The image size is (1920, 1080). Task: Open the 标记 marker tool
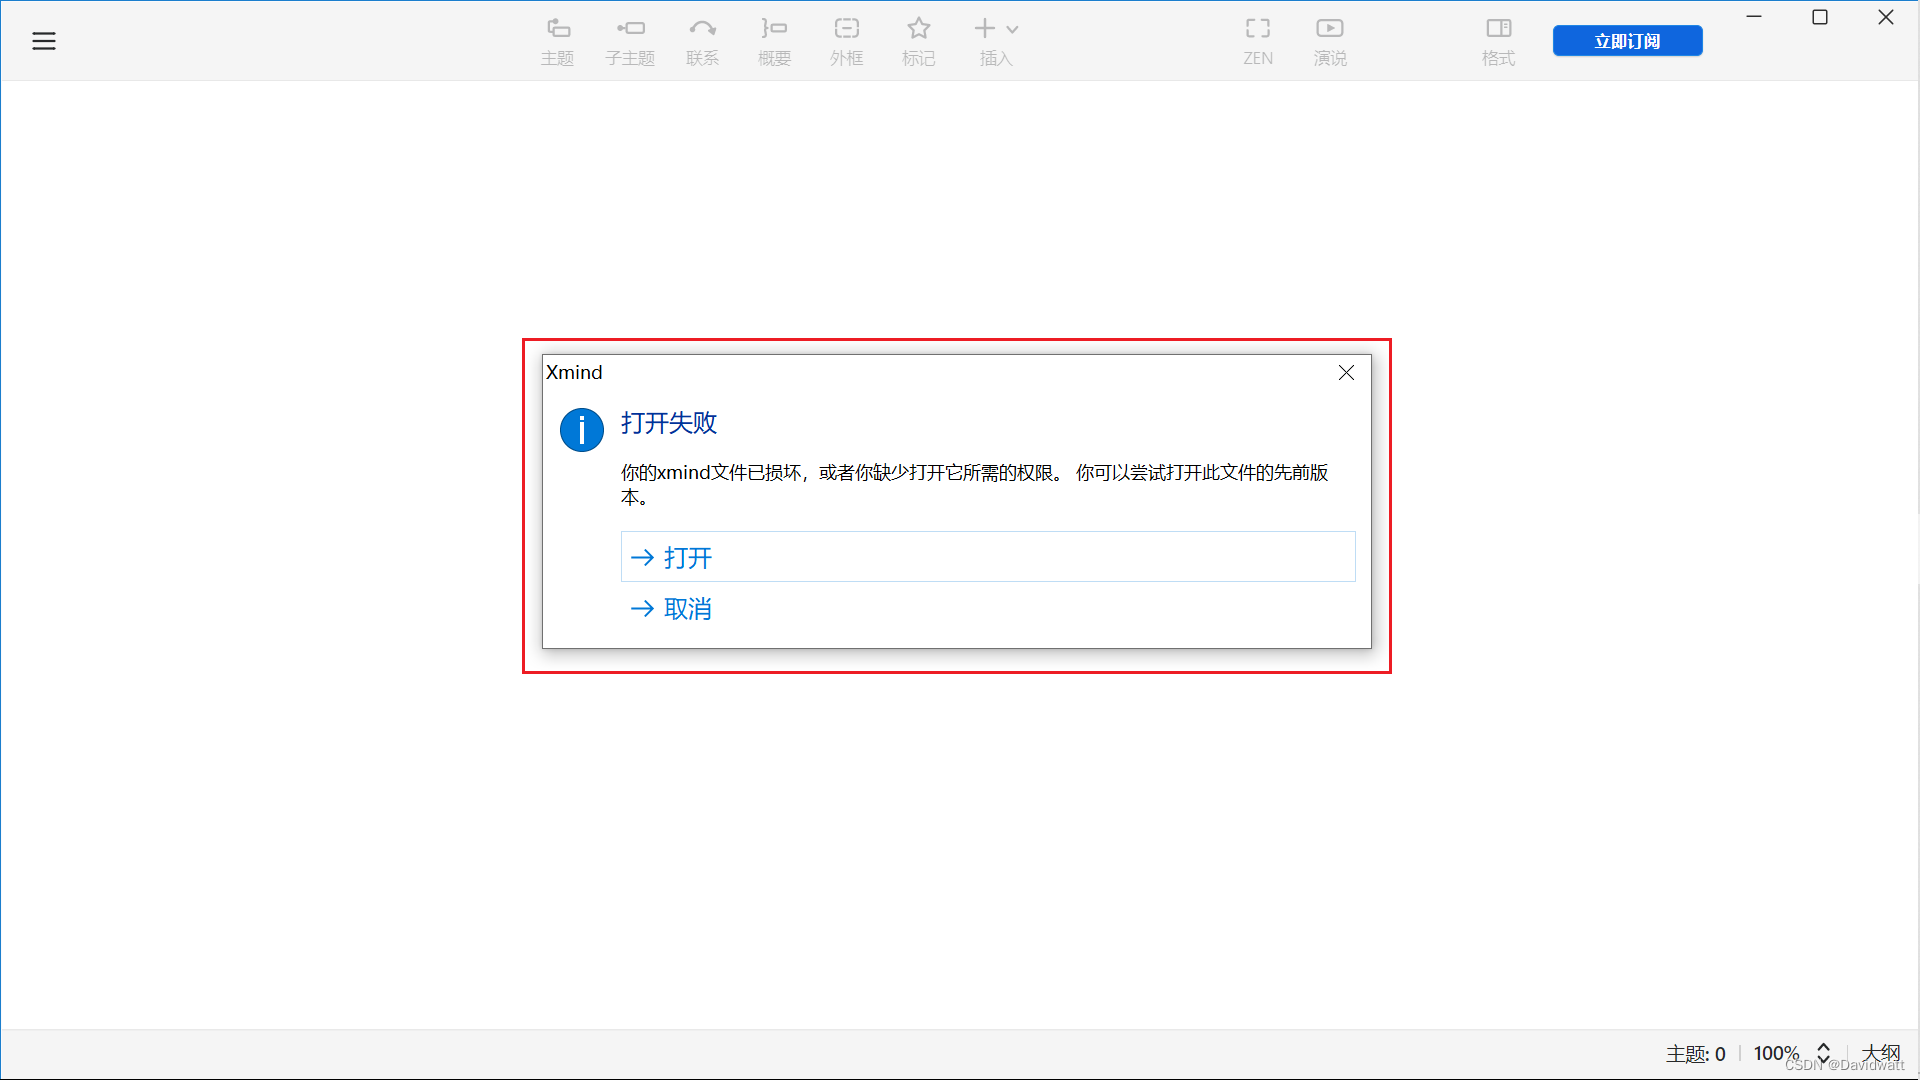(x=919, y=42)
